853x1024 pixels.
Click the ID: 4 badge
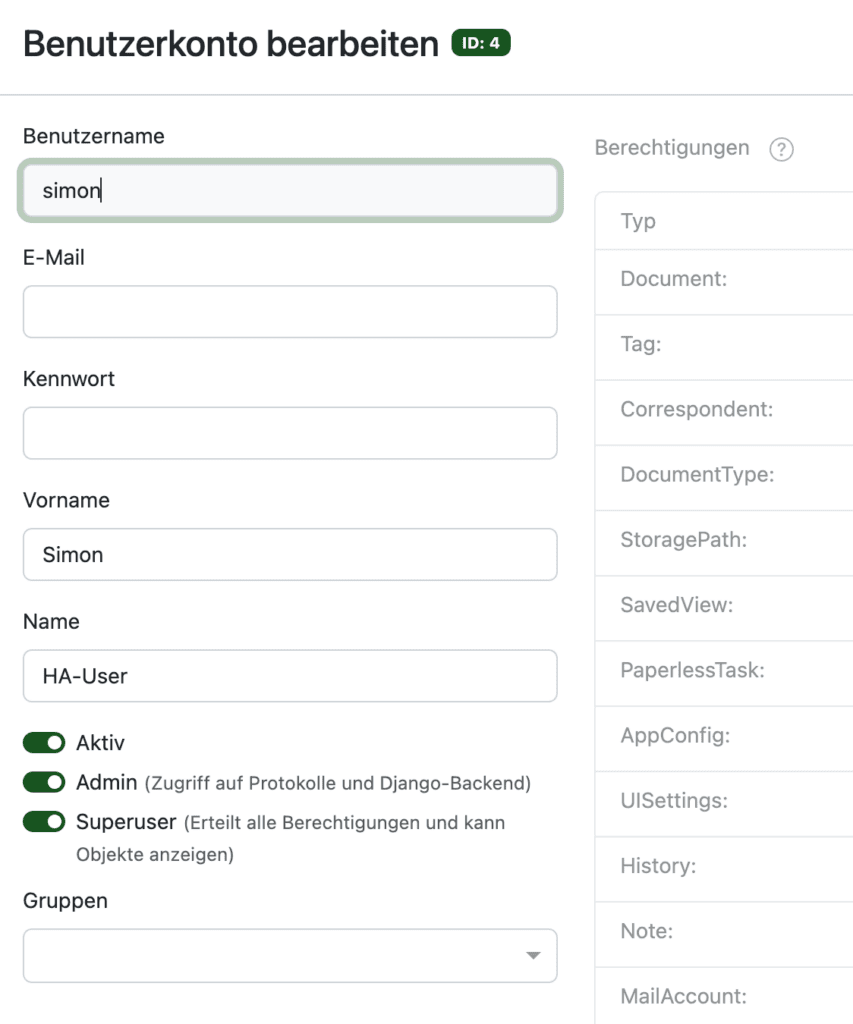coord(481,43)
